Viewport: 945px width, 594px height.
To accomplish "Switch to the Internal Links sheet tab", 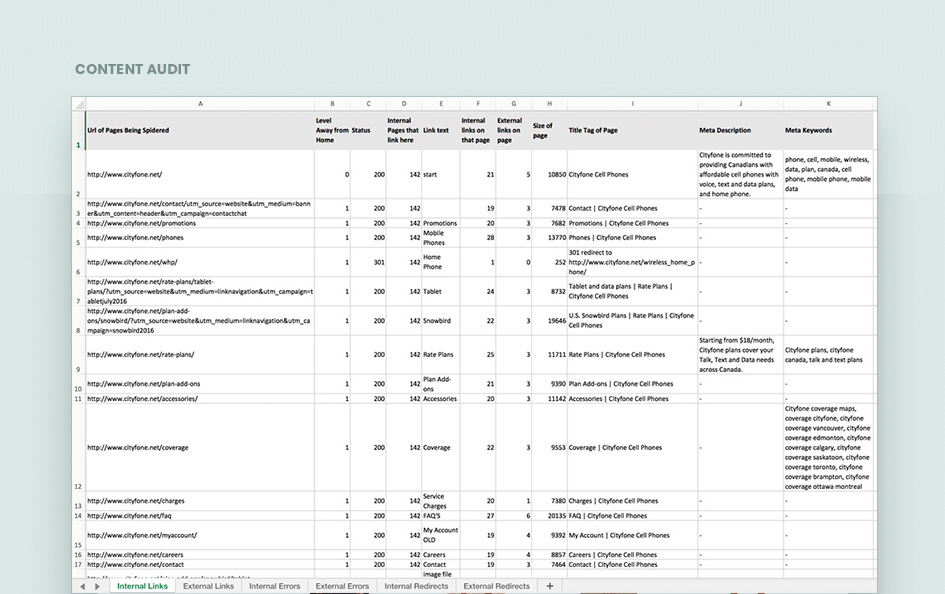I will 142,586.
